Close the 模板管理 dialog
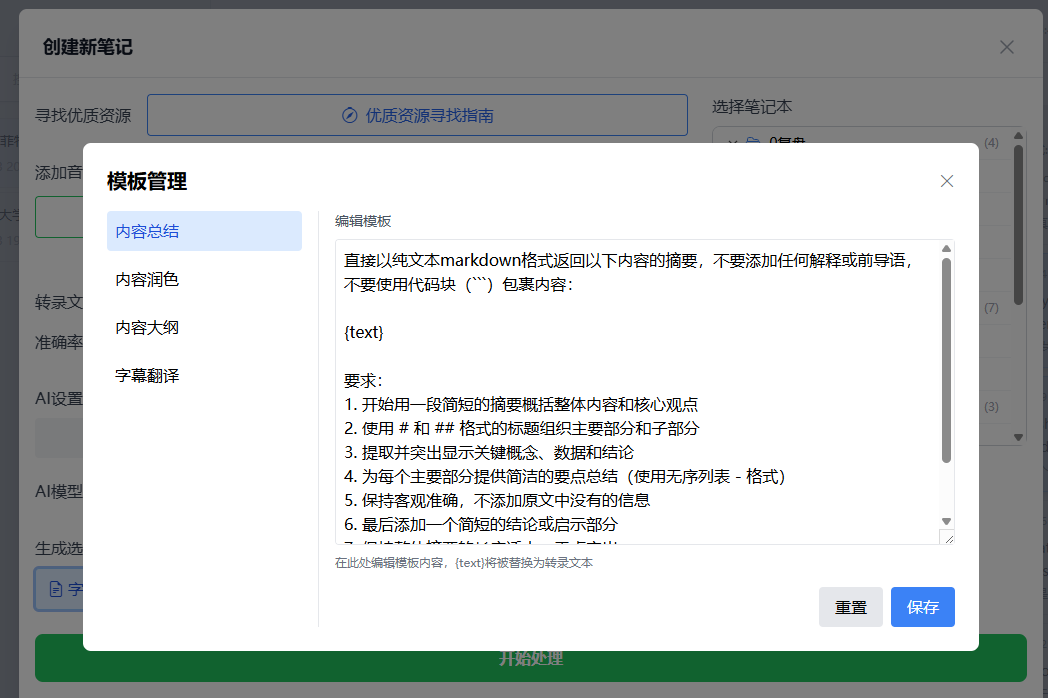Viewport: 1048px width, 698px height. click(947, 181)
